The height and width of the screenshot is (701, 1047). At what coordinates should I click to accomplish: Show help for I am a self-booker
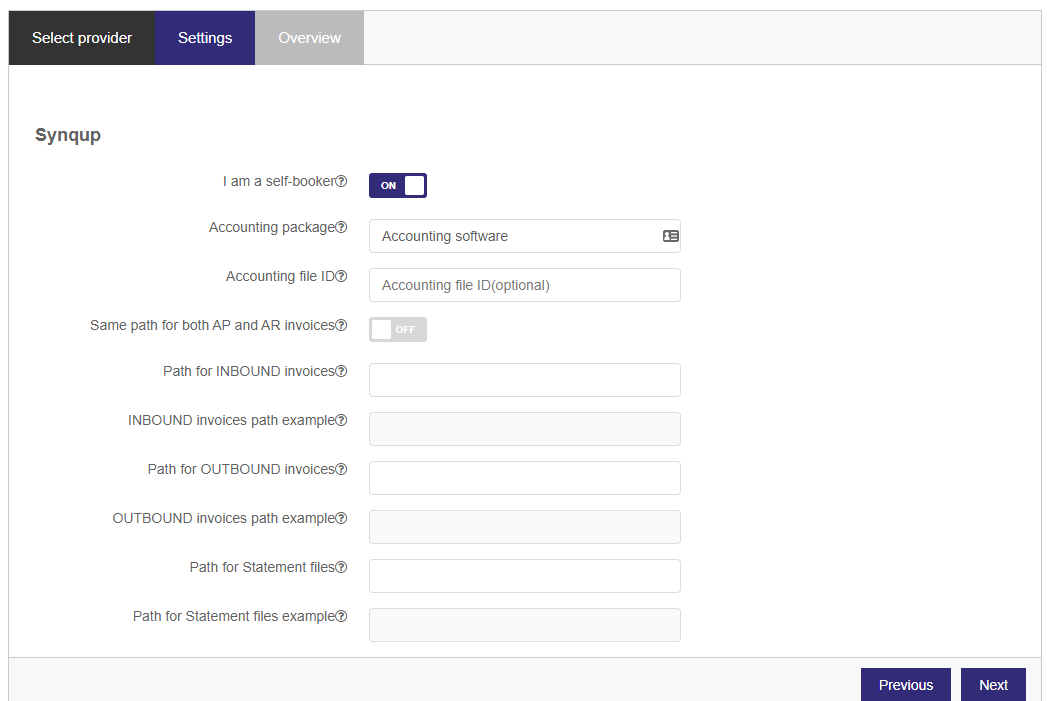coord(341,181)
